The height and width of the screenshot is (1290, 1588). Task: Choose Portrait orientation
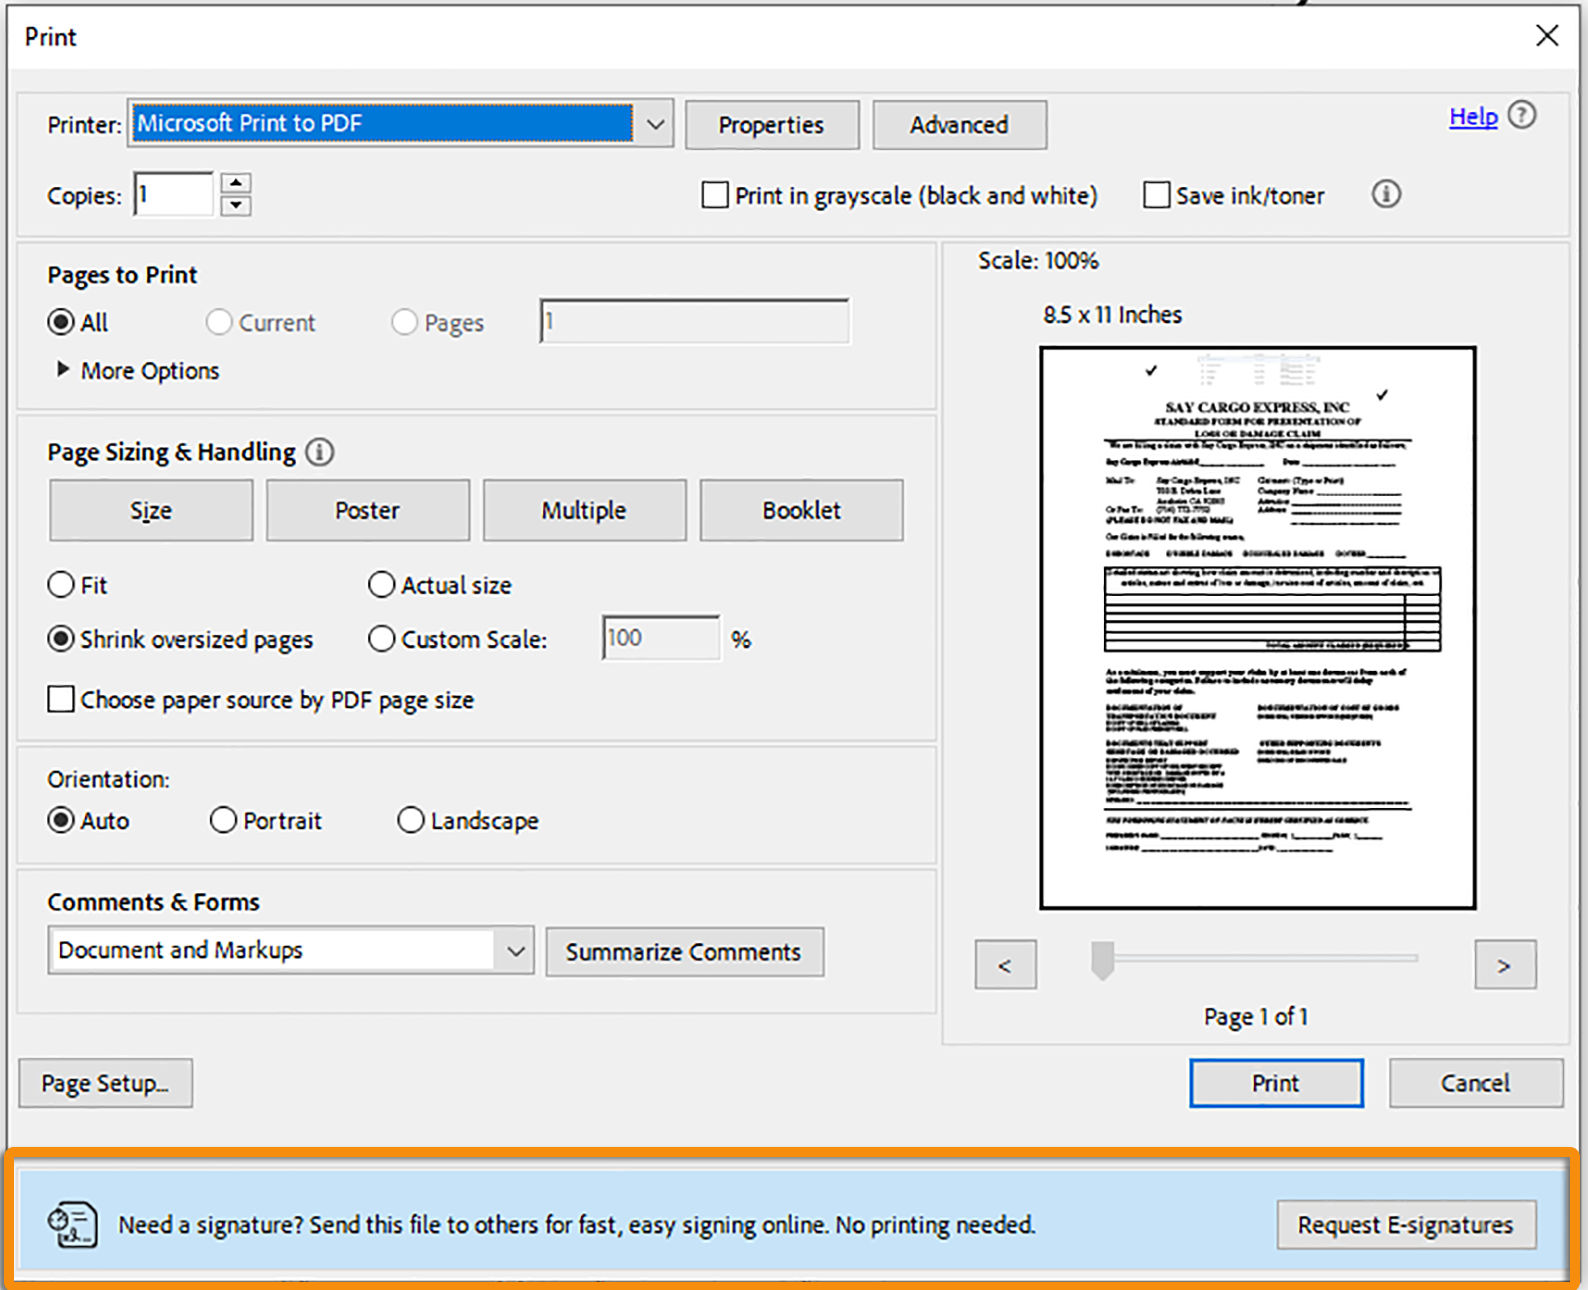pyautogui.click(x=223, y=820)
